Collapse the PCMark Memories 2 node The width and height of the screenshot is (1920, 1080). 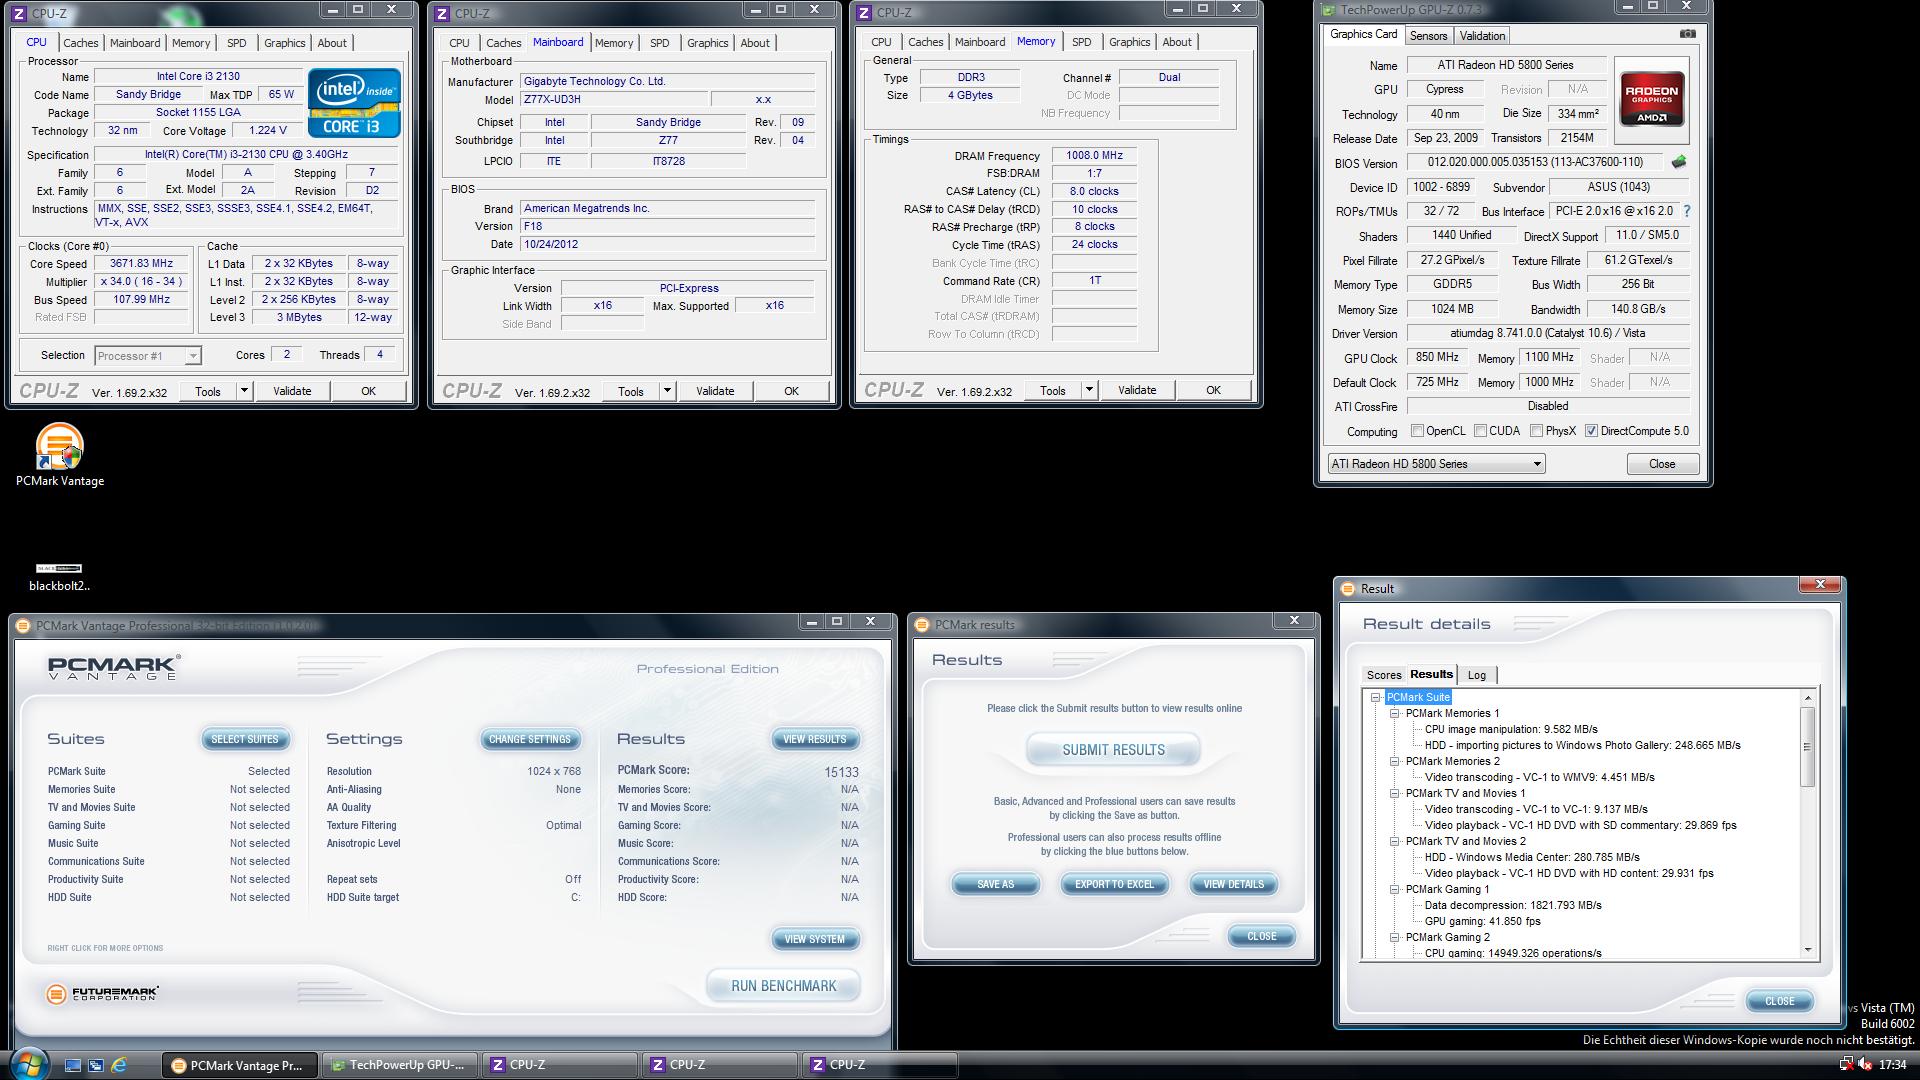coord(1395,761)
